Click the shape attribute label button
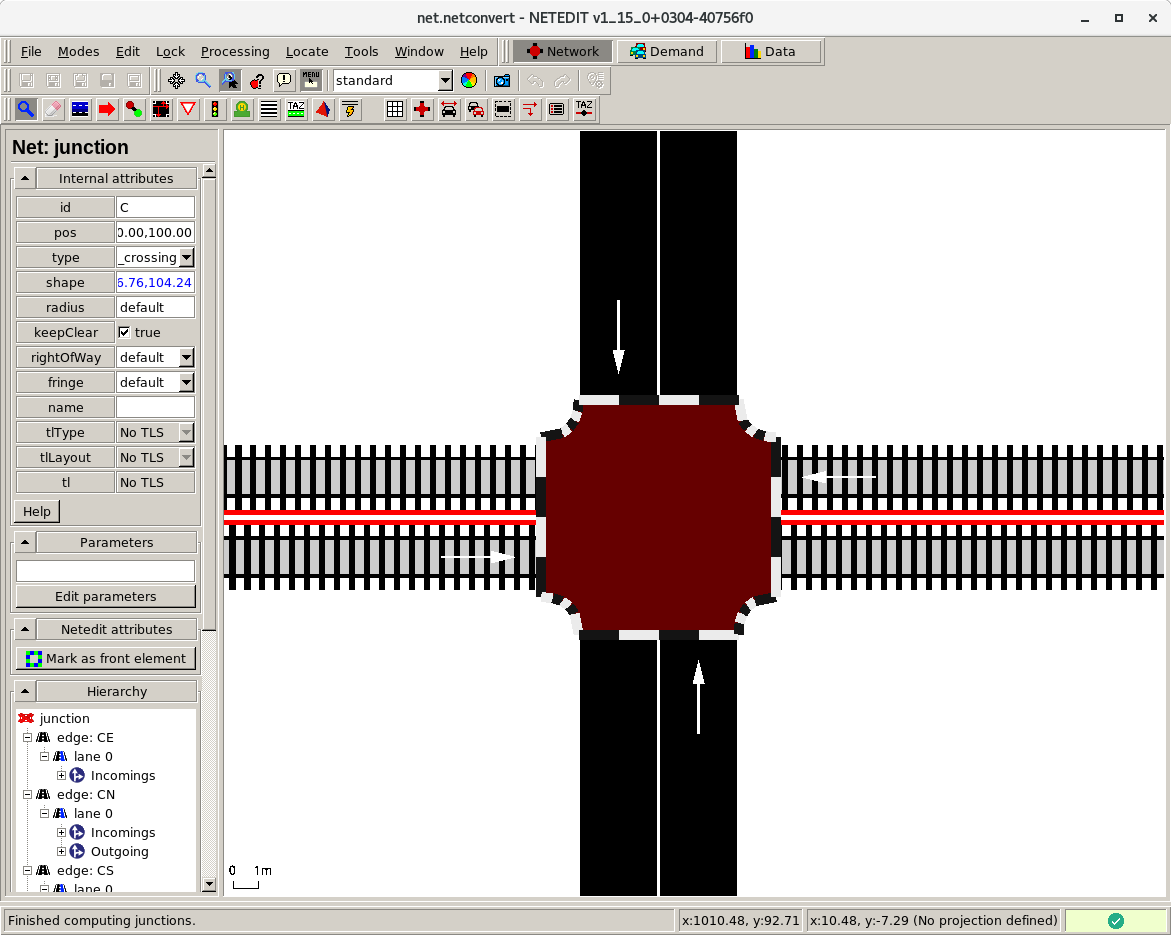This screenshot has width=1171, height=935. click(x=65, y=282)
